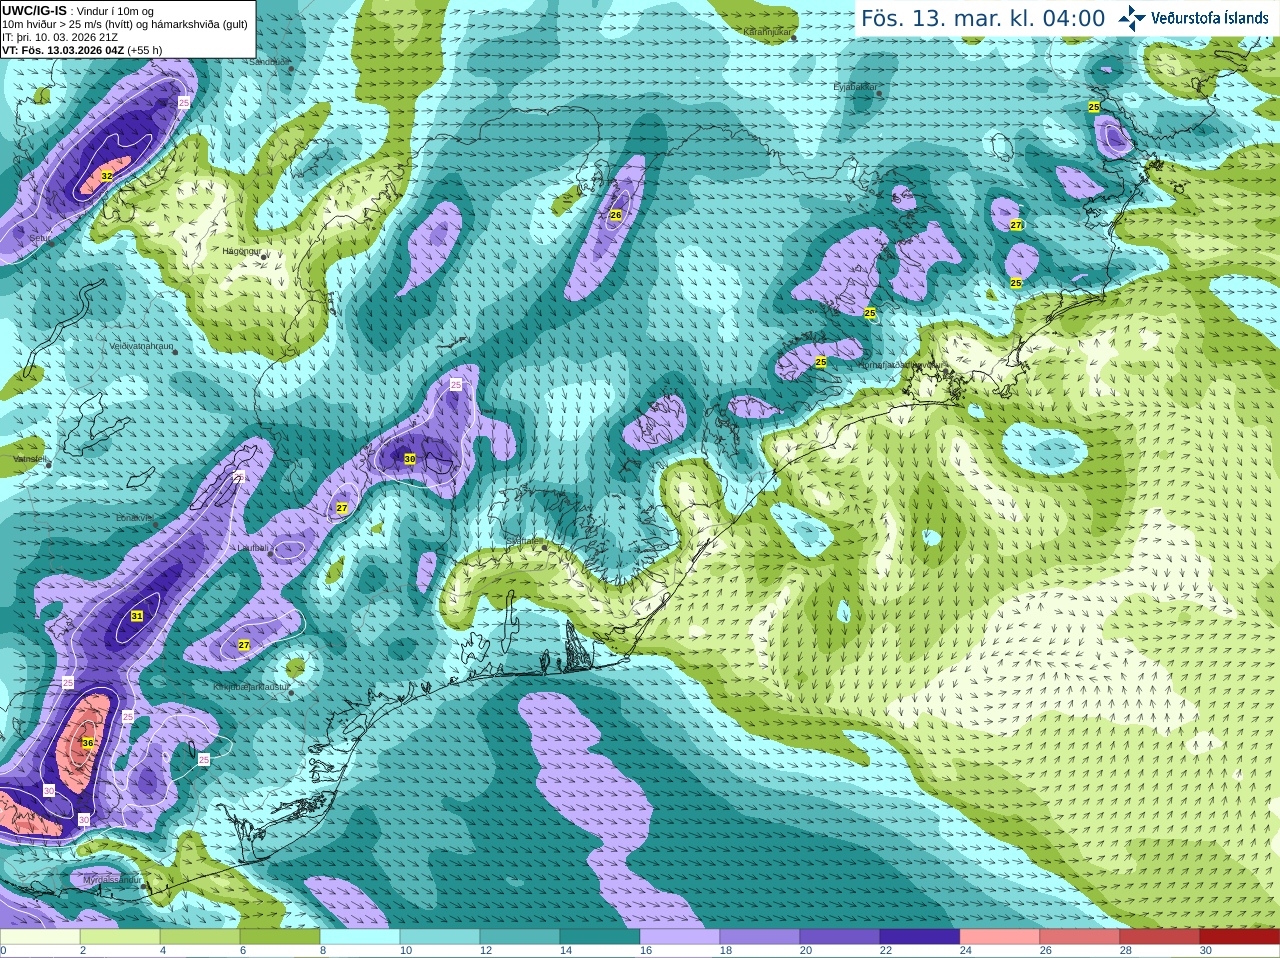1280x958 pixels.
Task: Click the 'Fös. 13. mar. kl. 04:00' header
Action: coord(983,18)
